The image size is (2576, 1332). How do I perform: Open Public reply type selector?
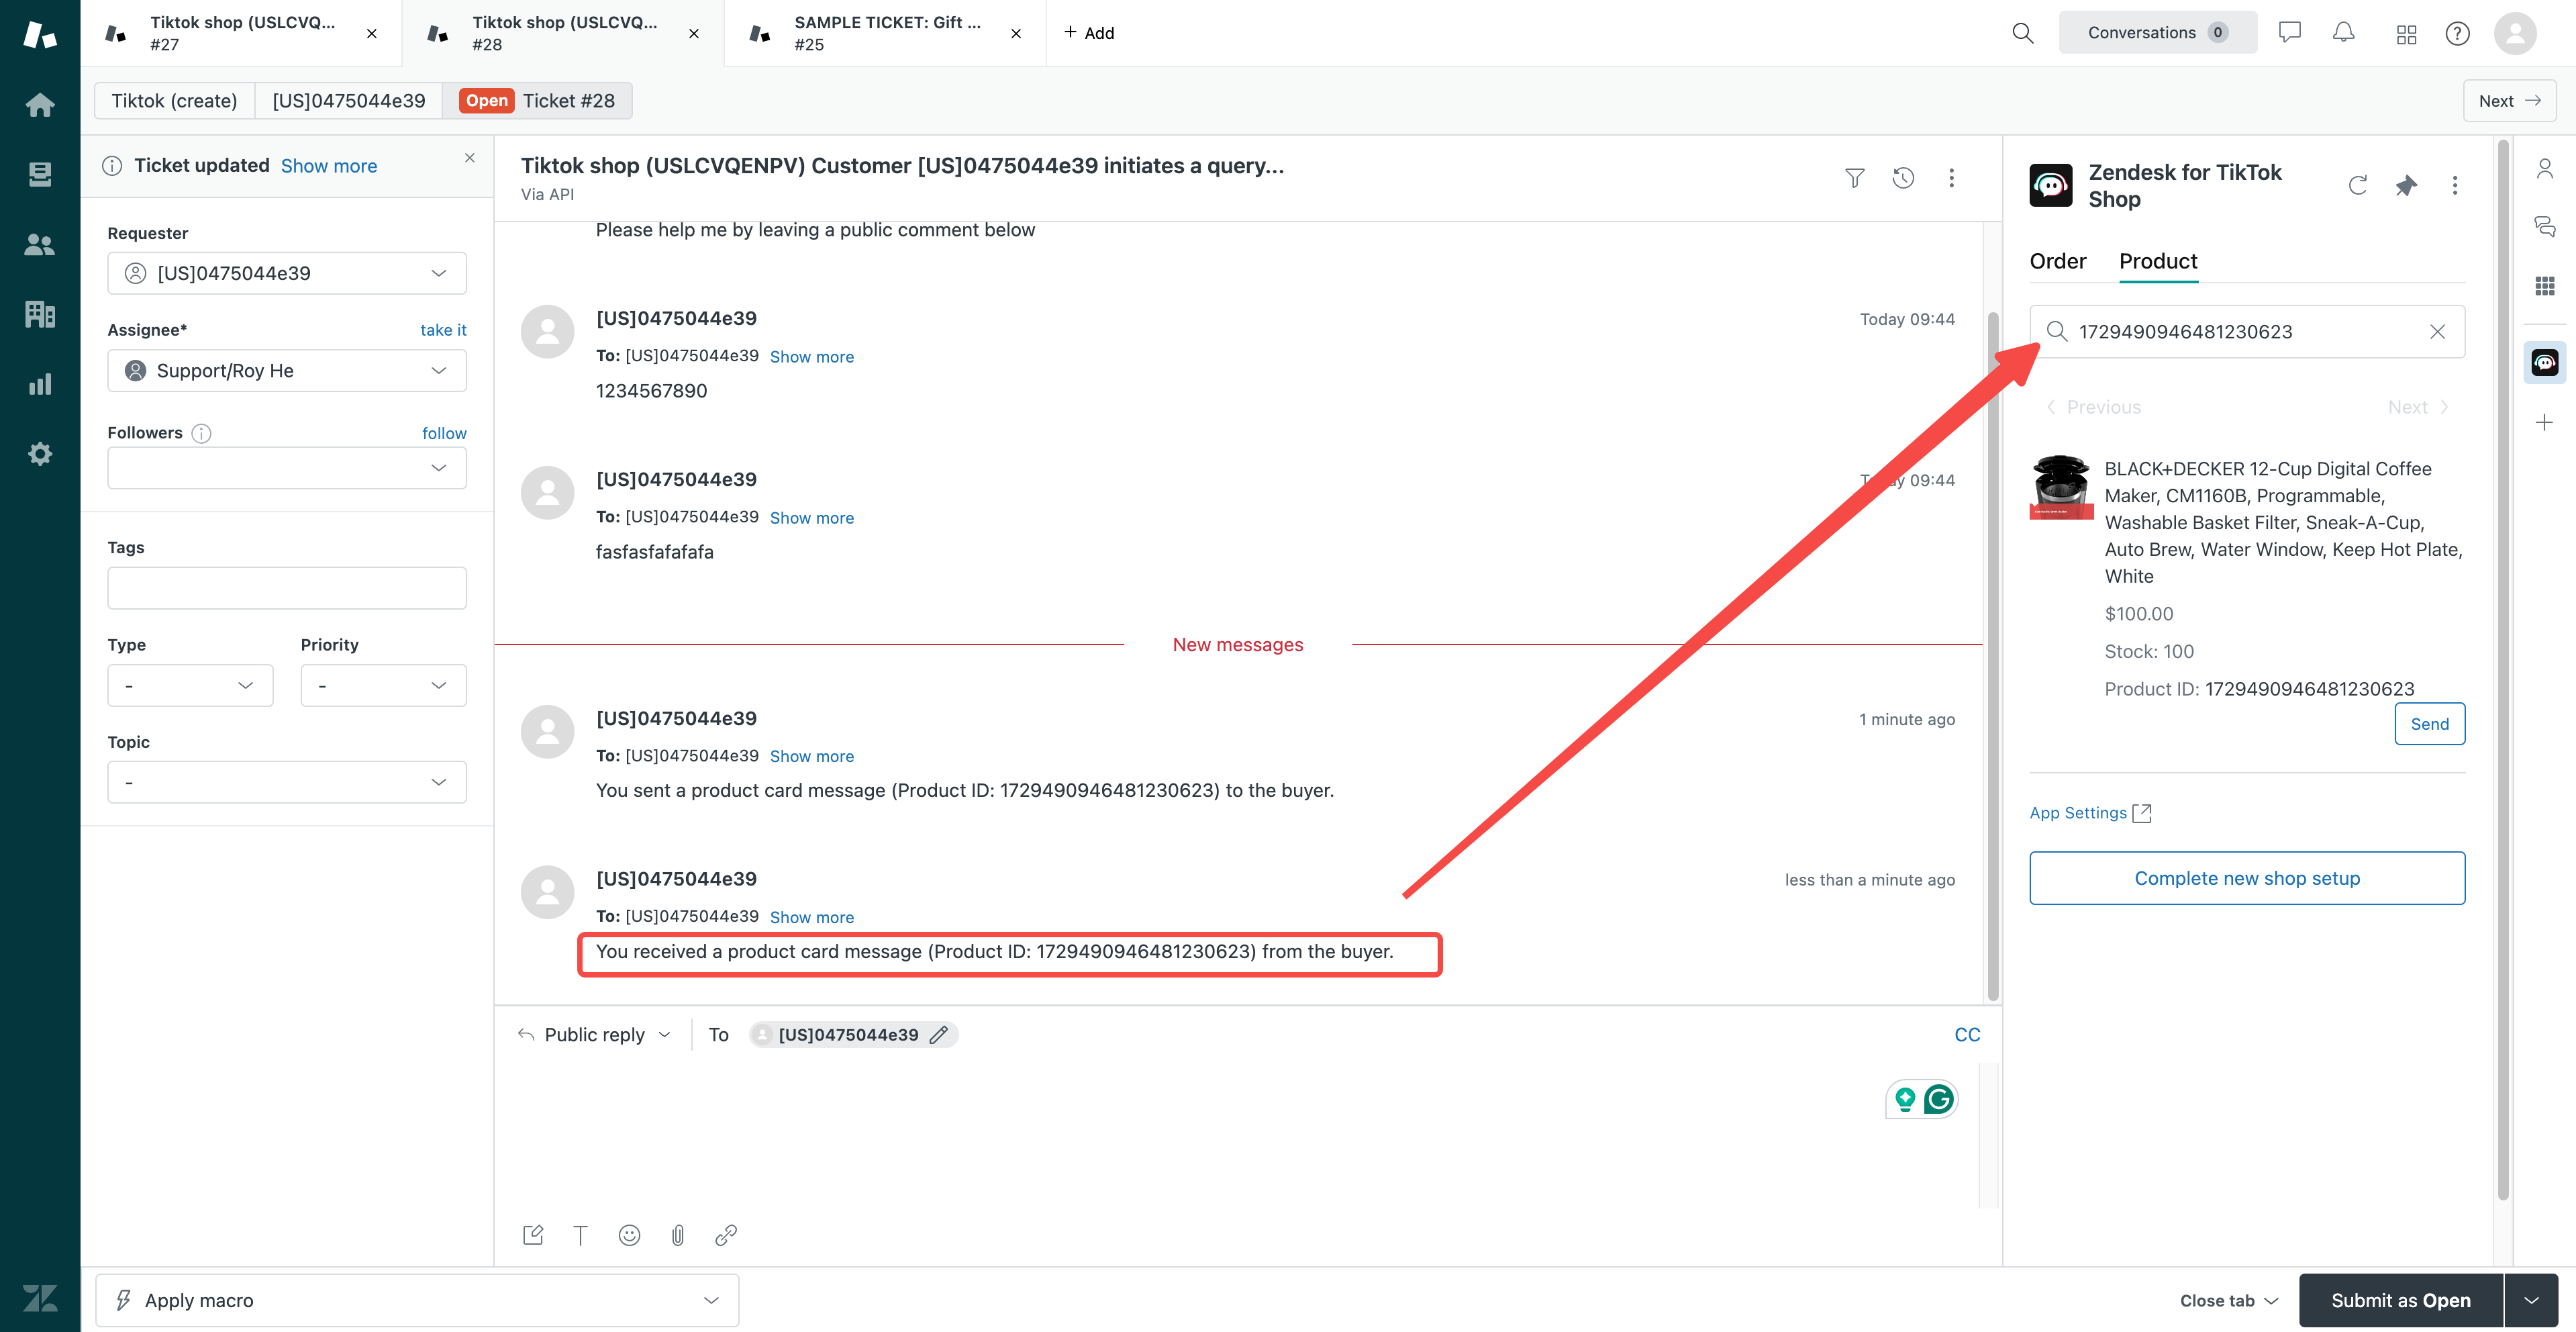[x=595, y=1035]
